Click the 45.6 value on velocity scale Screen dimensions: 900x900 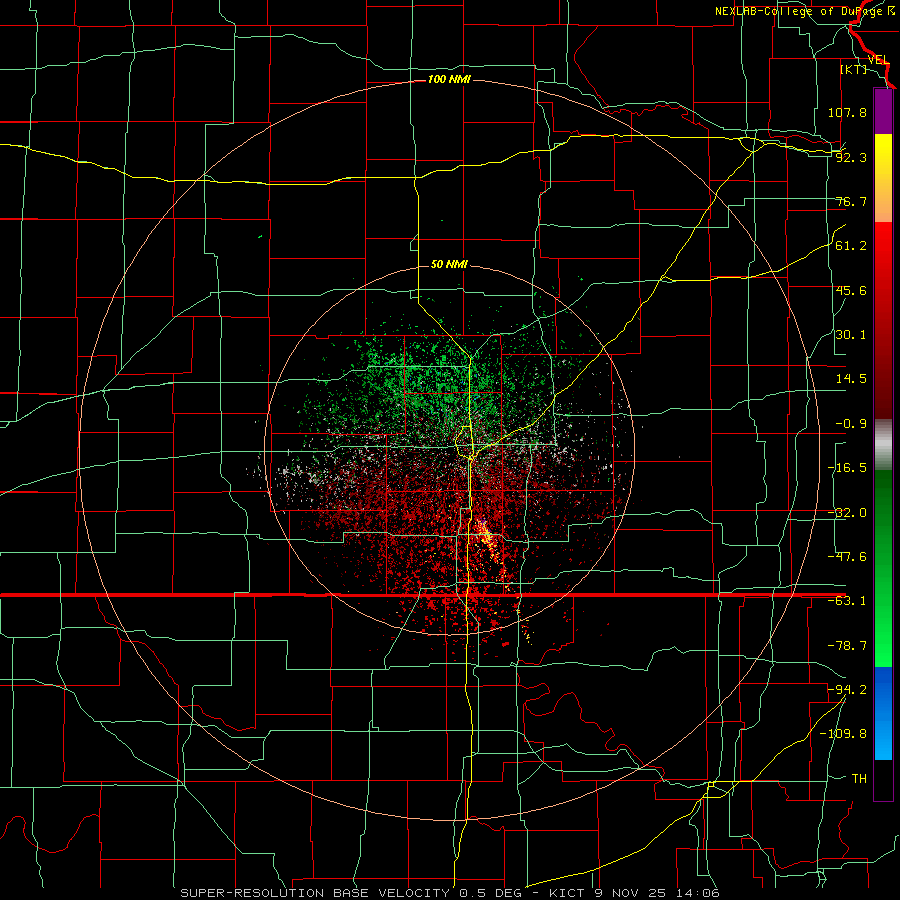point(851,290)
